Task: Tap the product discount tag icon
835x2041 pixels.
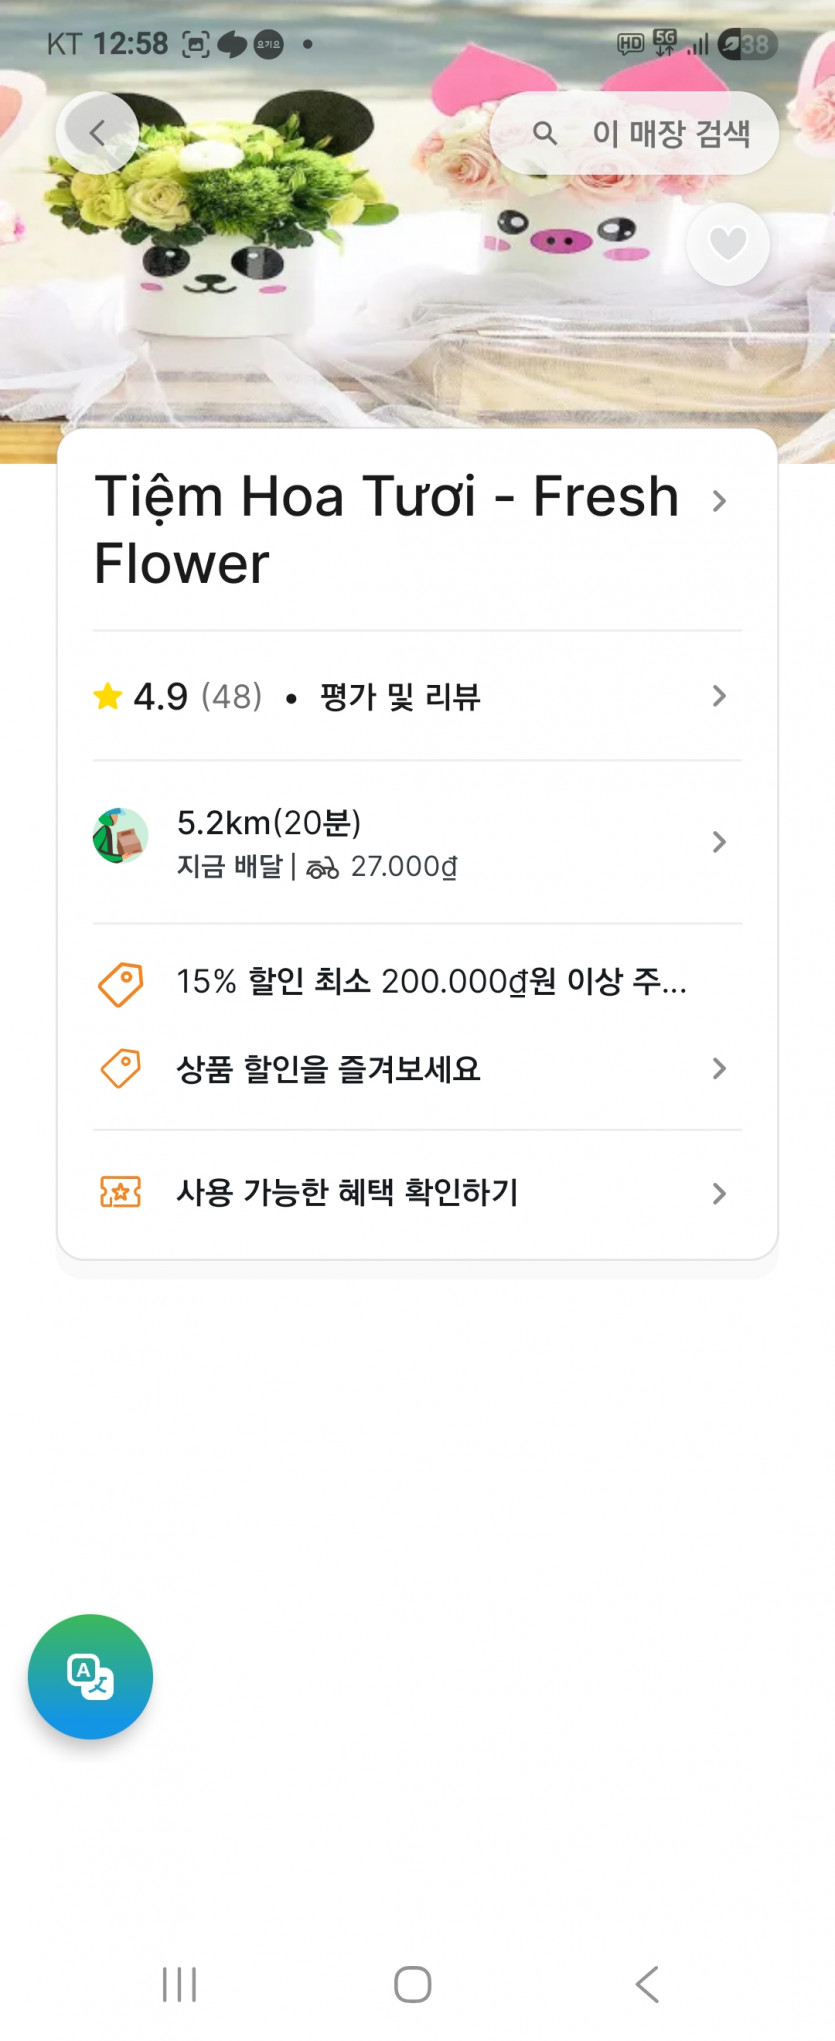Action: pos(120,1068)
